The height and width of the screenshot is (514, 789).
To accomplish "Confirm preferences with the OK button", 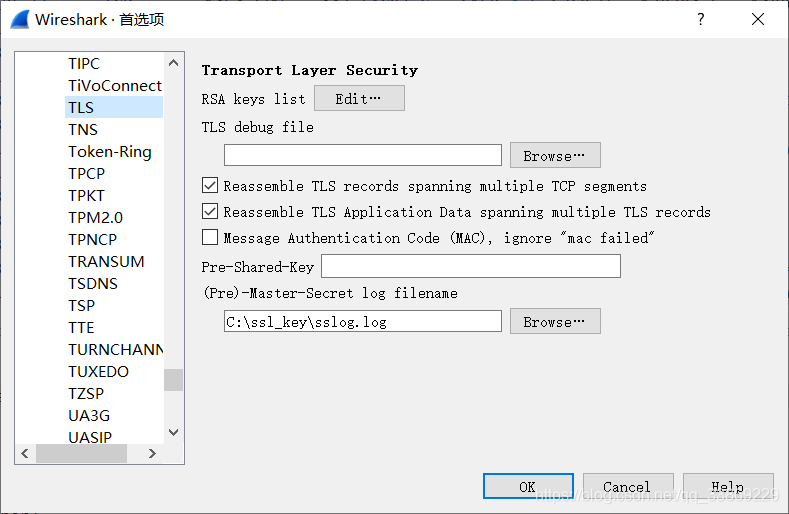I will (527, 486).
